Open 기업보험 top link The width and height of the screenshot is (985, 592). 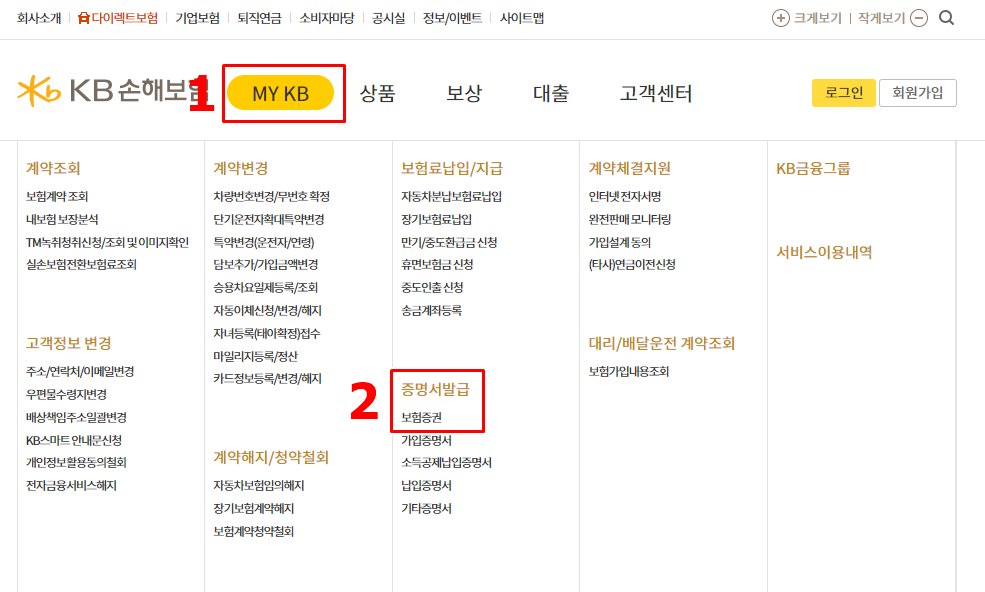(x=198, y=18)
